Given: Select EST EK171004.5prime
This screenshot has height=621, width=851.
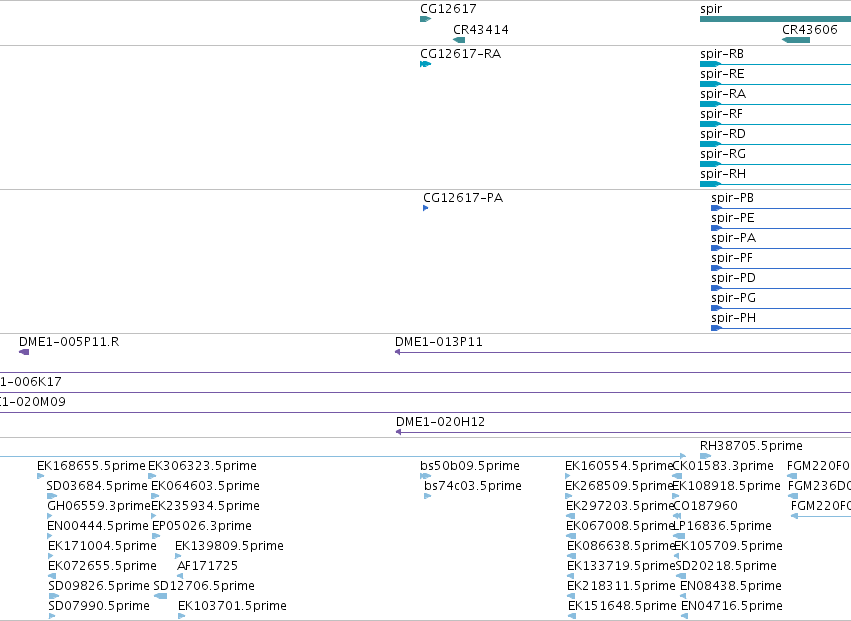Looking at the screenshot, I should click(x=102, y=546).
